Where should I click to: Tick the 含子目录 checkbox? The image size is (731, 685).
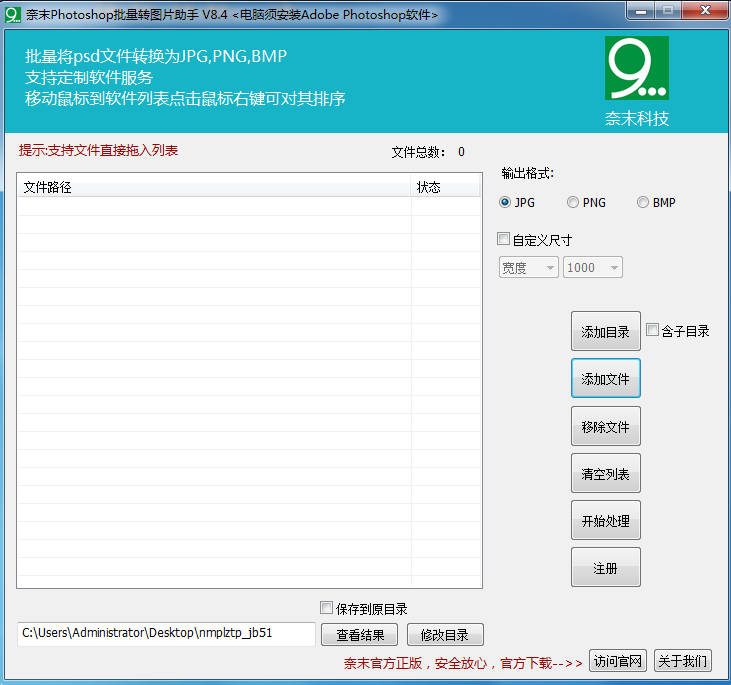coord(652,330)
